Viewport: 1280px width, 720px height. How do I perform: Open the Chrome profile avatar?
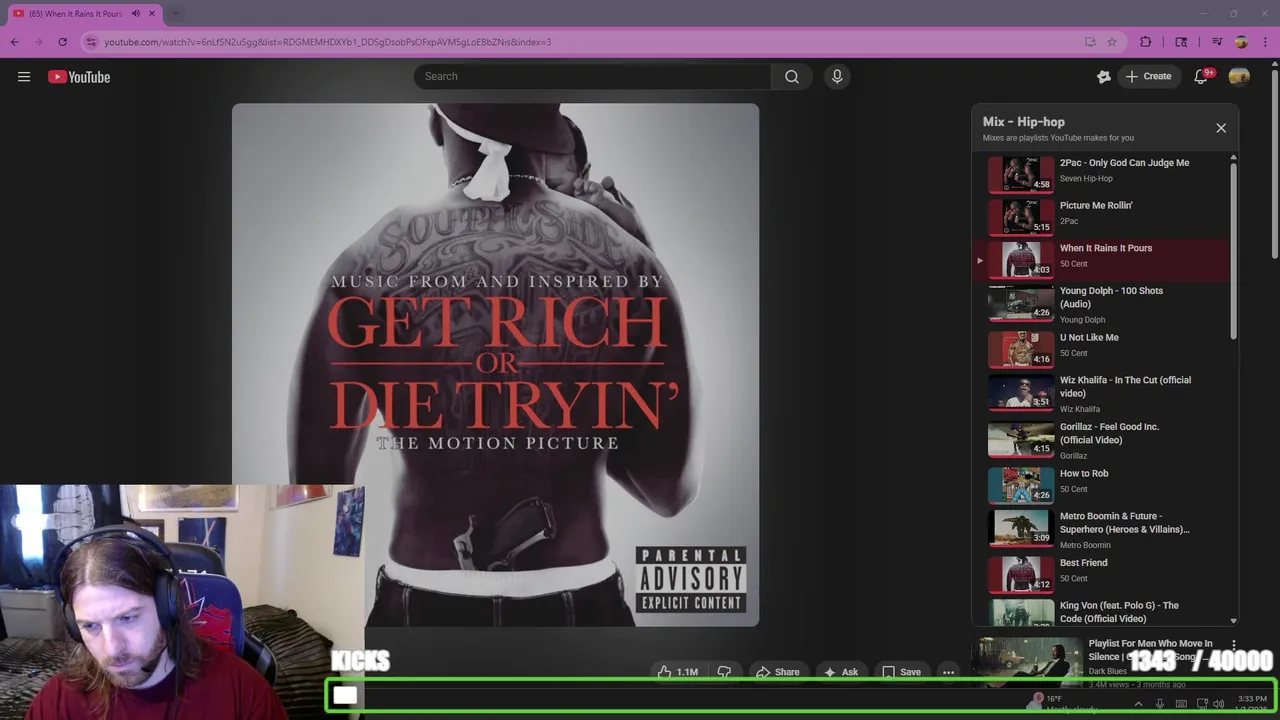1241,42
